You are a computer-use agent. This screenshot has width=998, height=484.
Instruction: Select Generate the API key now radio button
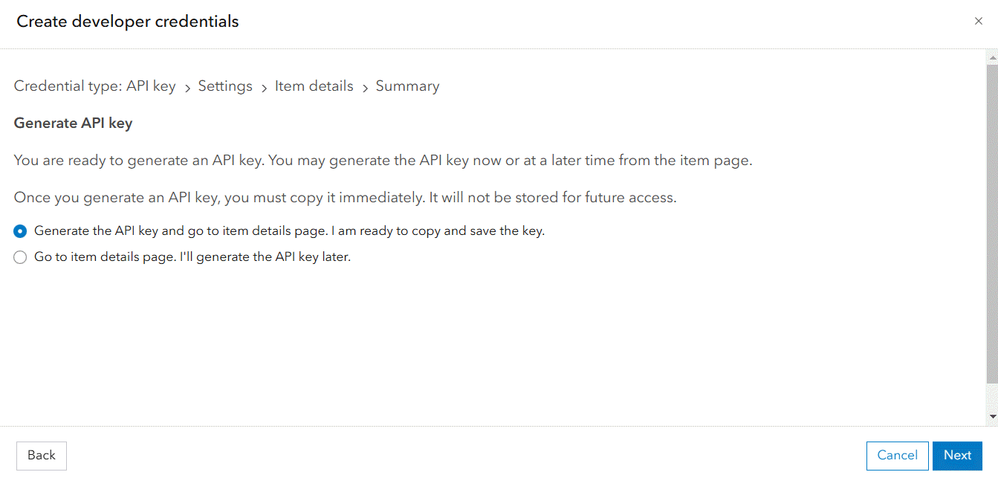pyautogui.click(x=20, y=230)
